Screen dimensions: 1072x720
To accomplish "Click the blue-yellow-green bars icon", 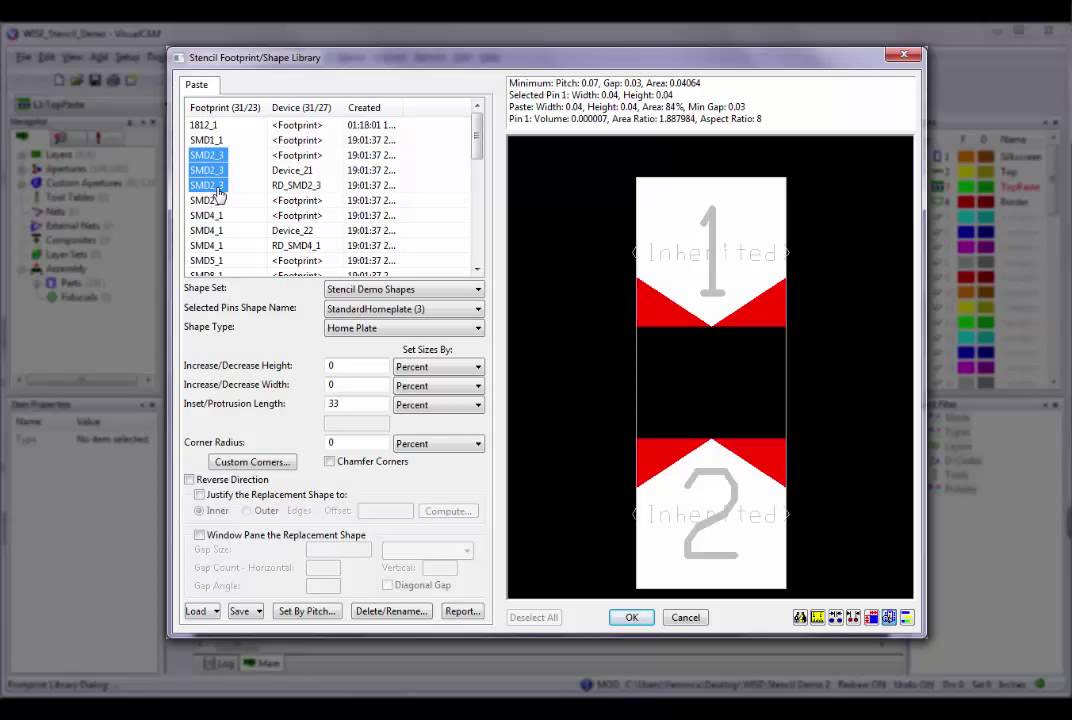I will click(907, 617).
